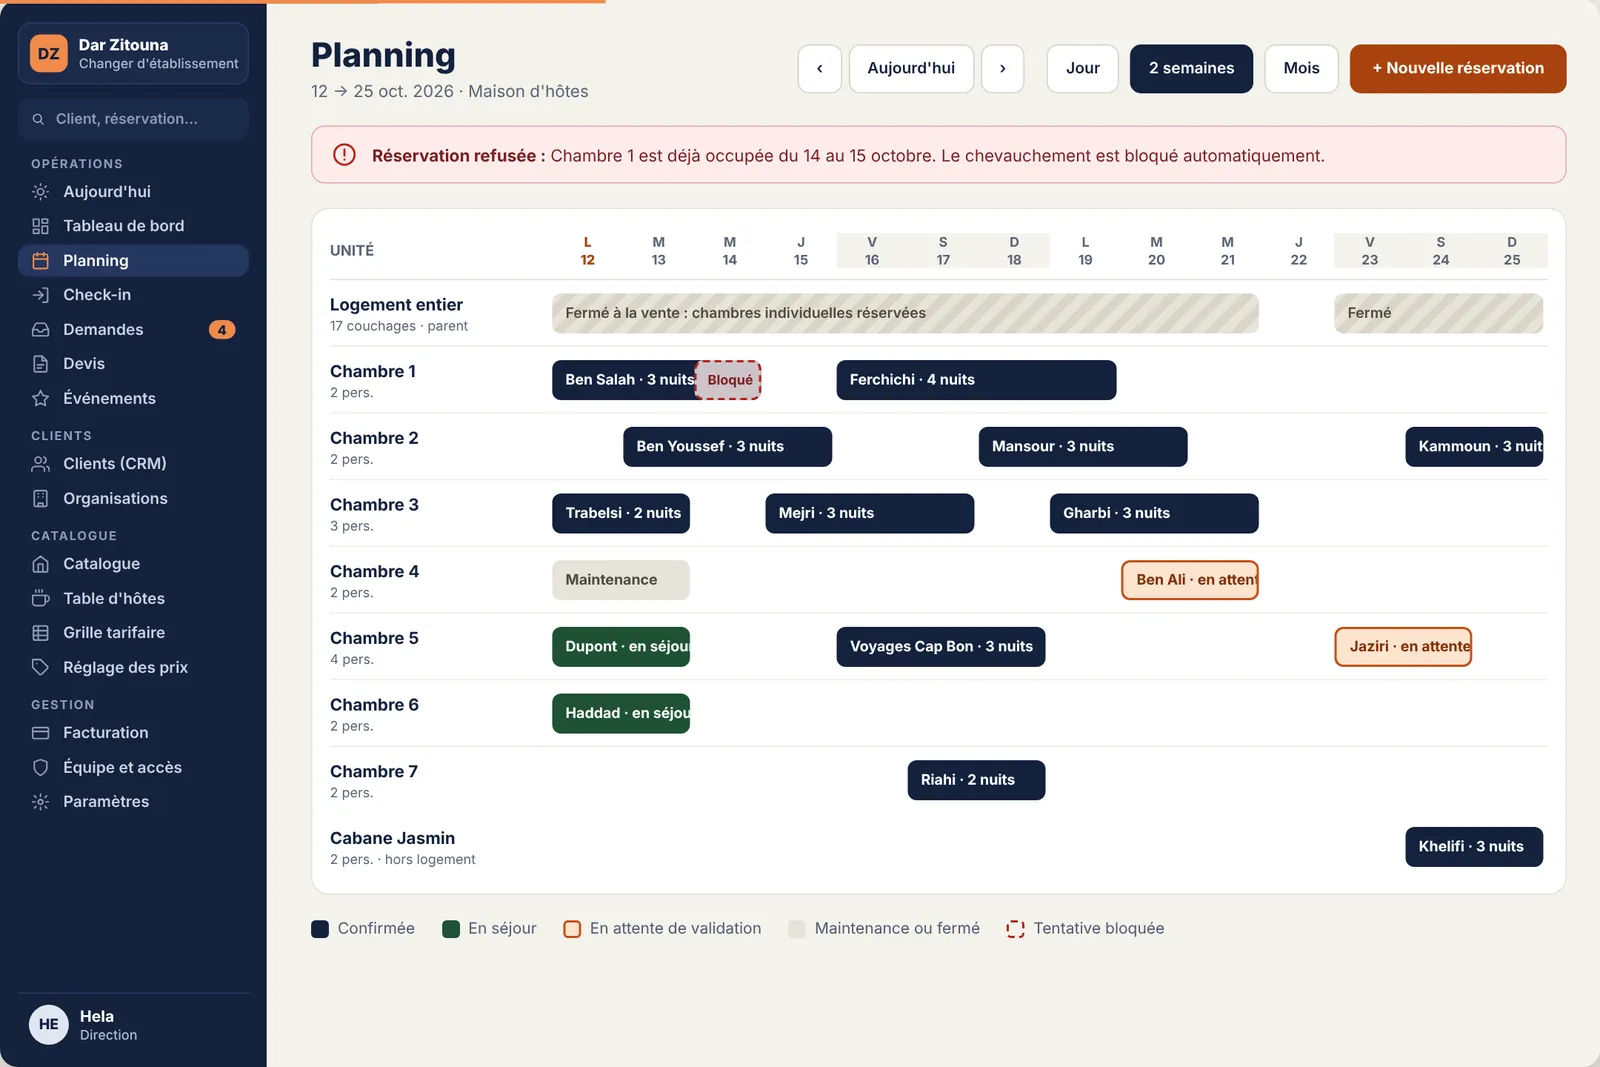This screenshot has height=1067, width=1600.
Task: Click the Table d'hôtes cup icon
Action: pos(40,599)
